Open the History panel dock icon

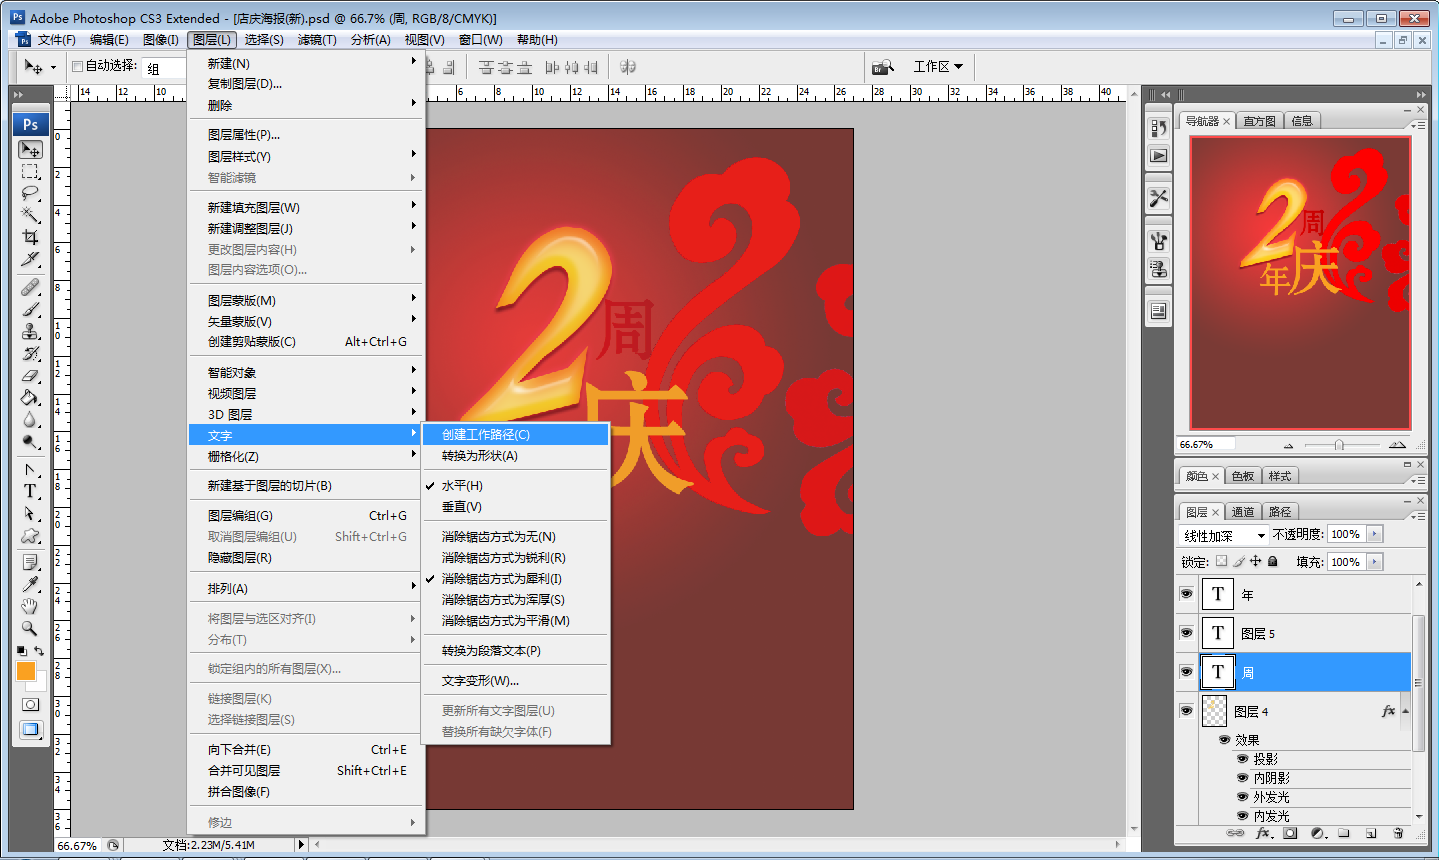[1159, 128]
